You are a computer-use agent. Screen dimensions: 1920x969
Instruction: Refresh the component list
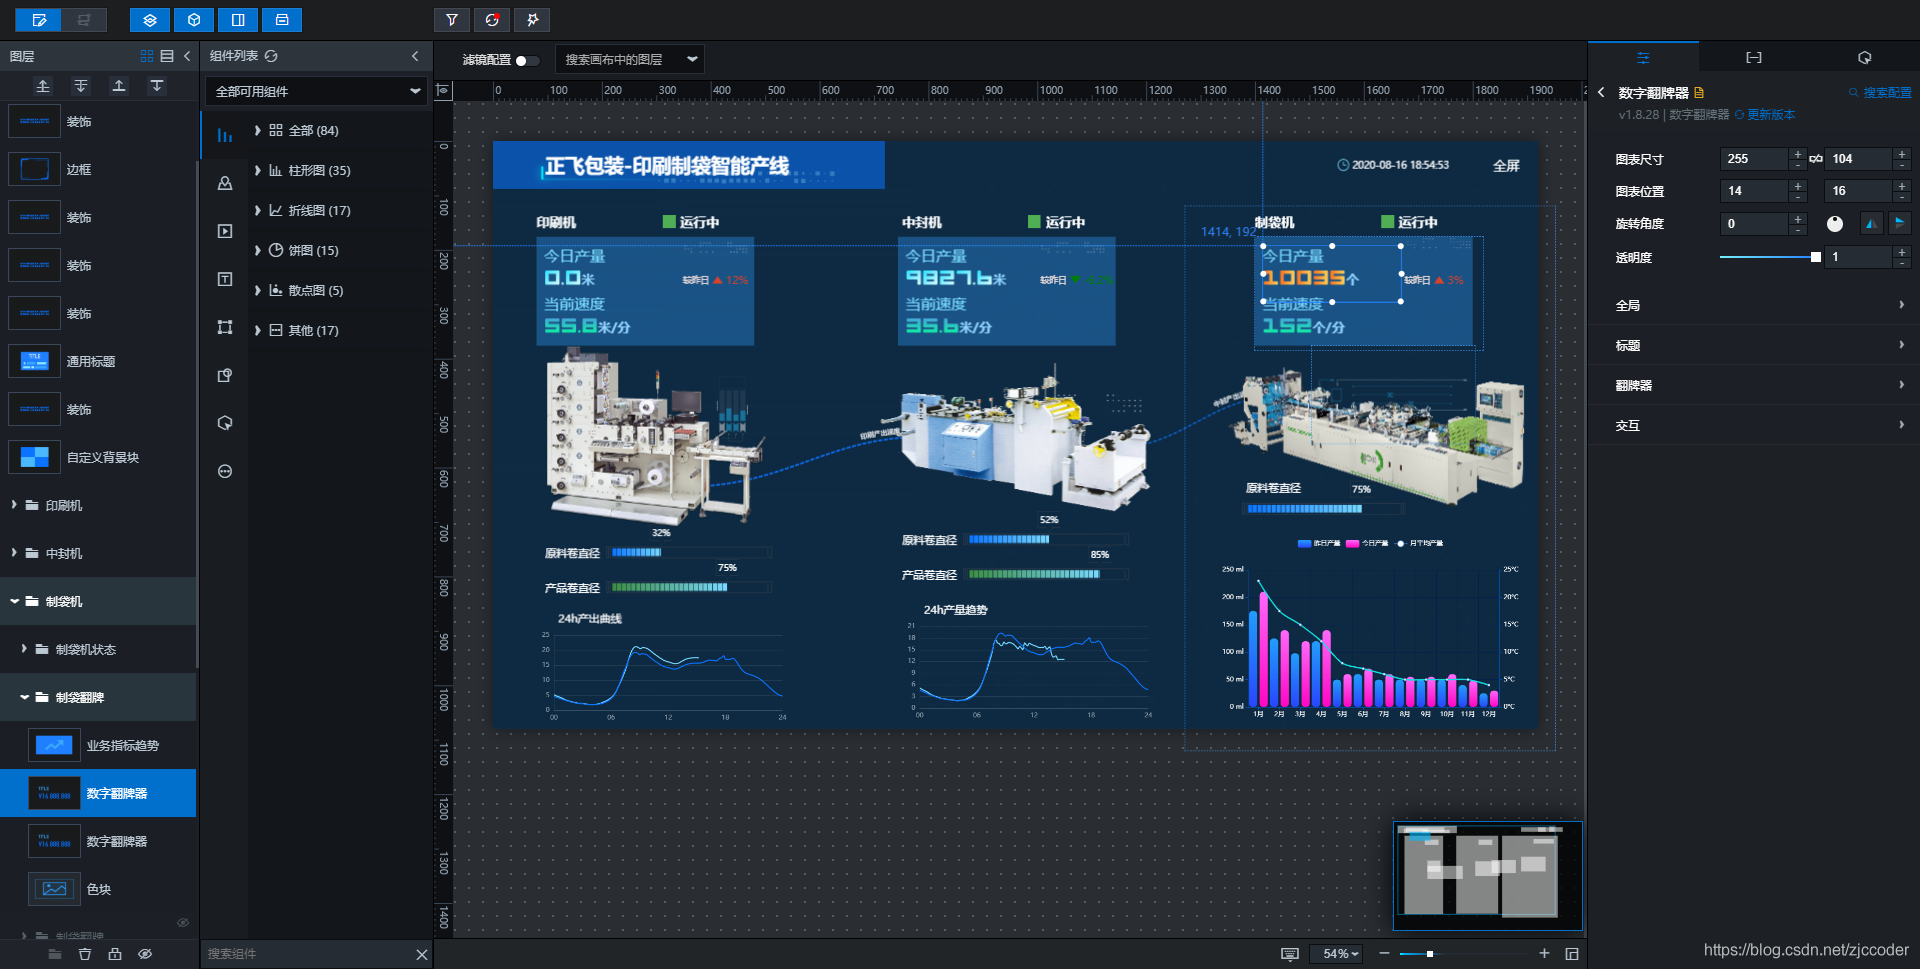(271, 56)
